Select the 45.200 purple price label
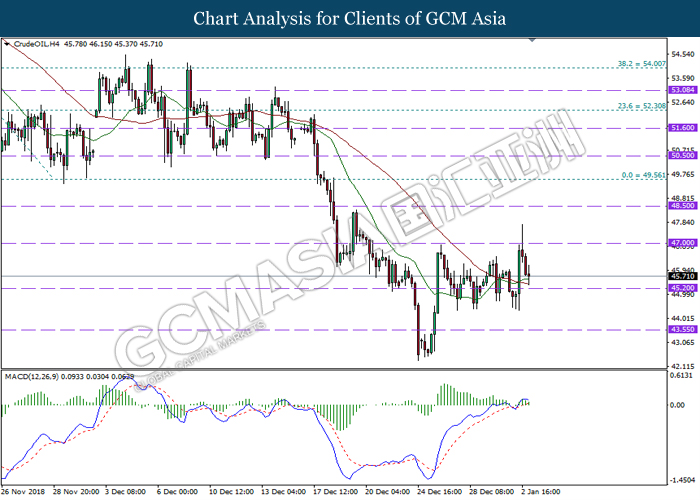The image size is (700, 500). point(683,288)
